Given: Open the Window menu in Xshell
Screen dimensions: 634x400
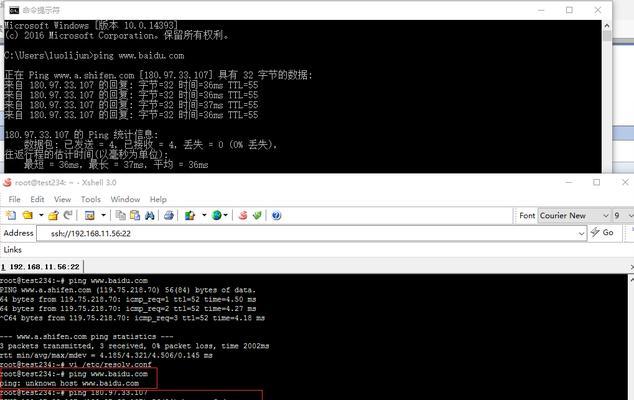Looking at the screenshot, I should [125, 199].
